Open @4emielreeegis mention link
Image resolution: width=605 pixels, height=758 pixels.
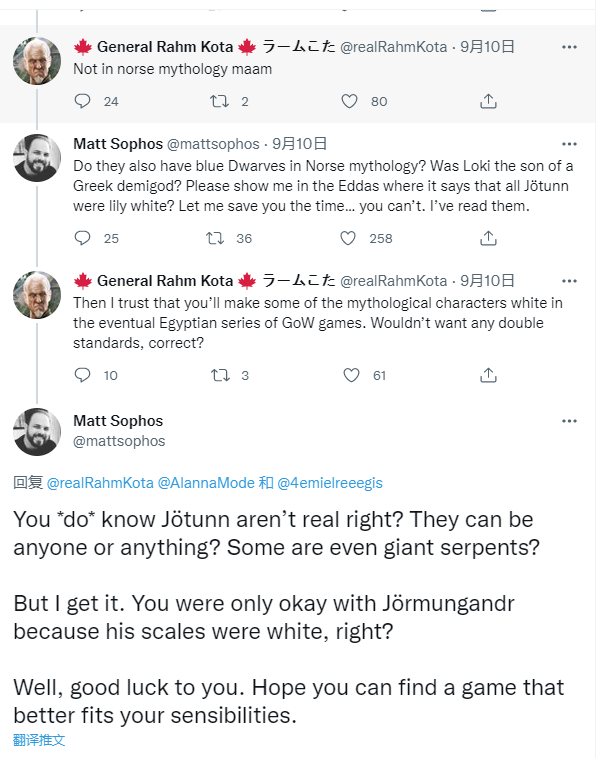tap(330, 483)
